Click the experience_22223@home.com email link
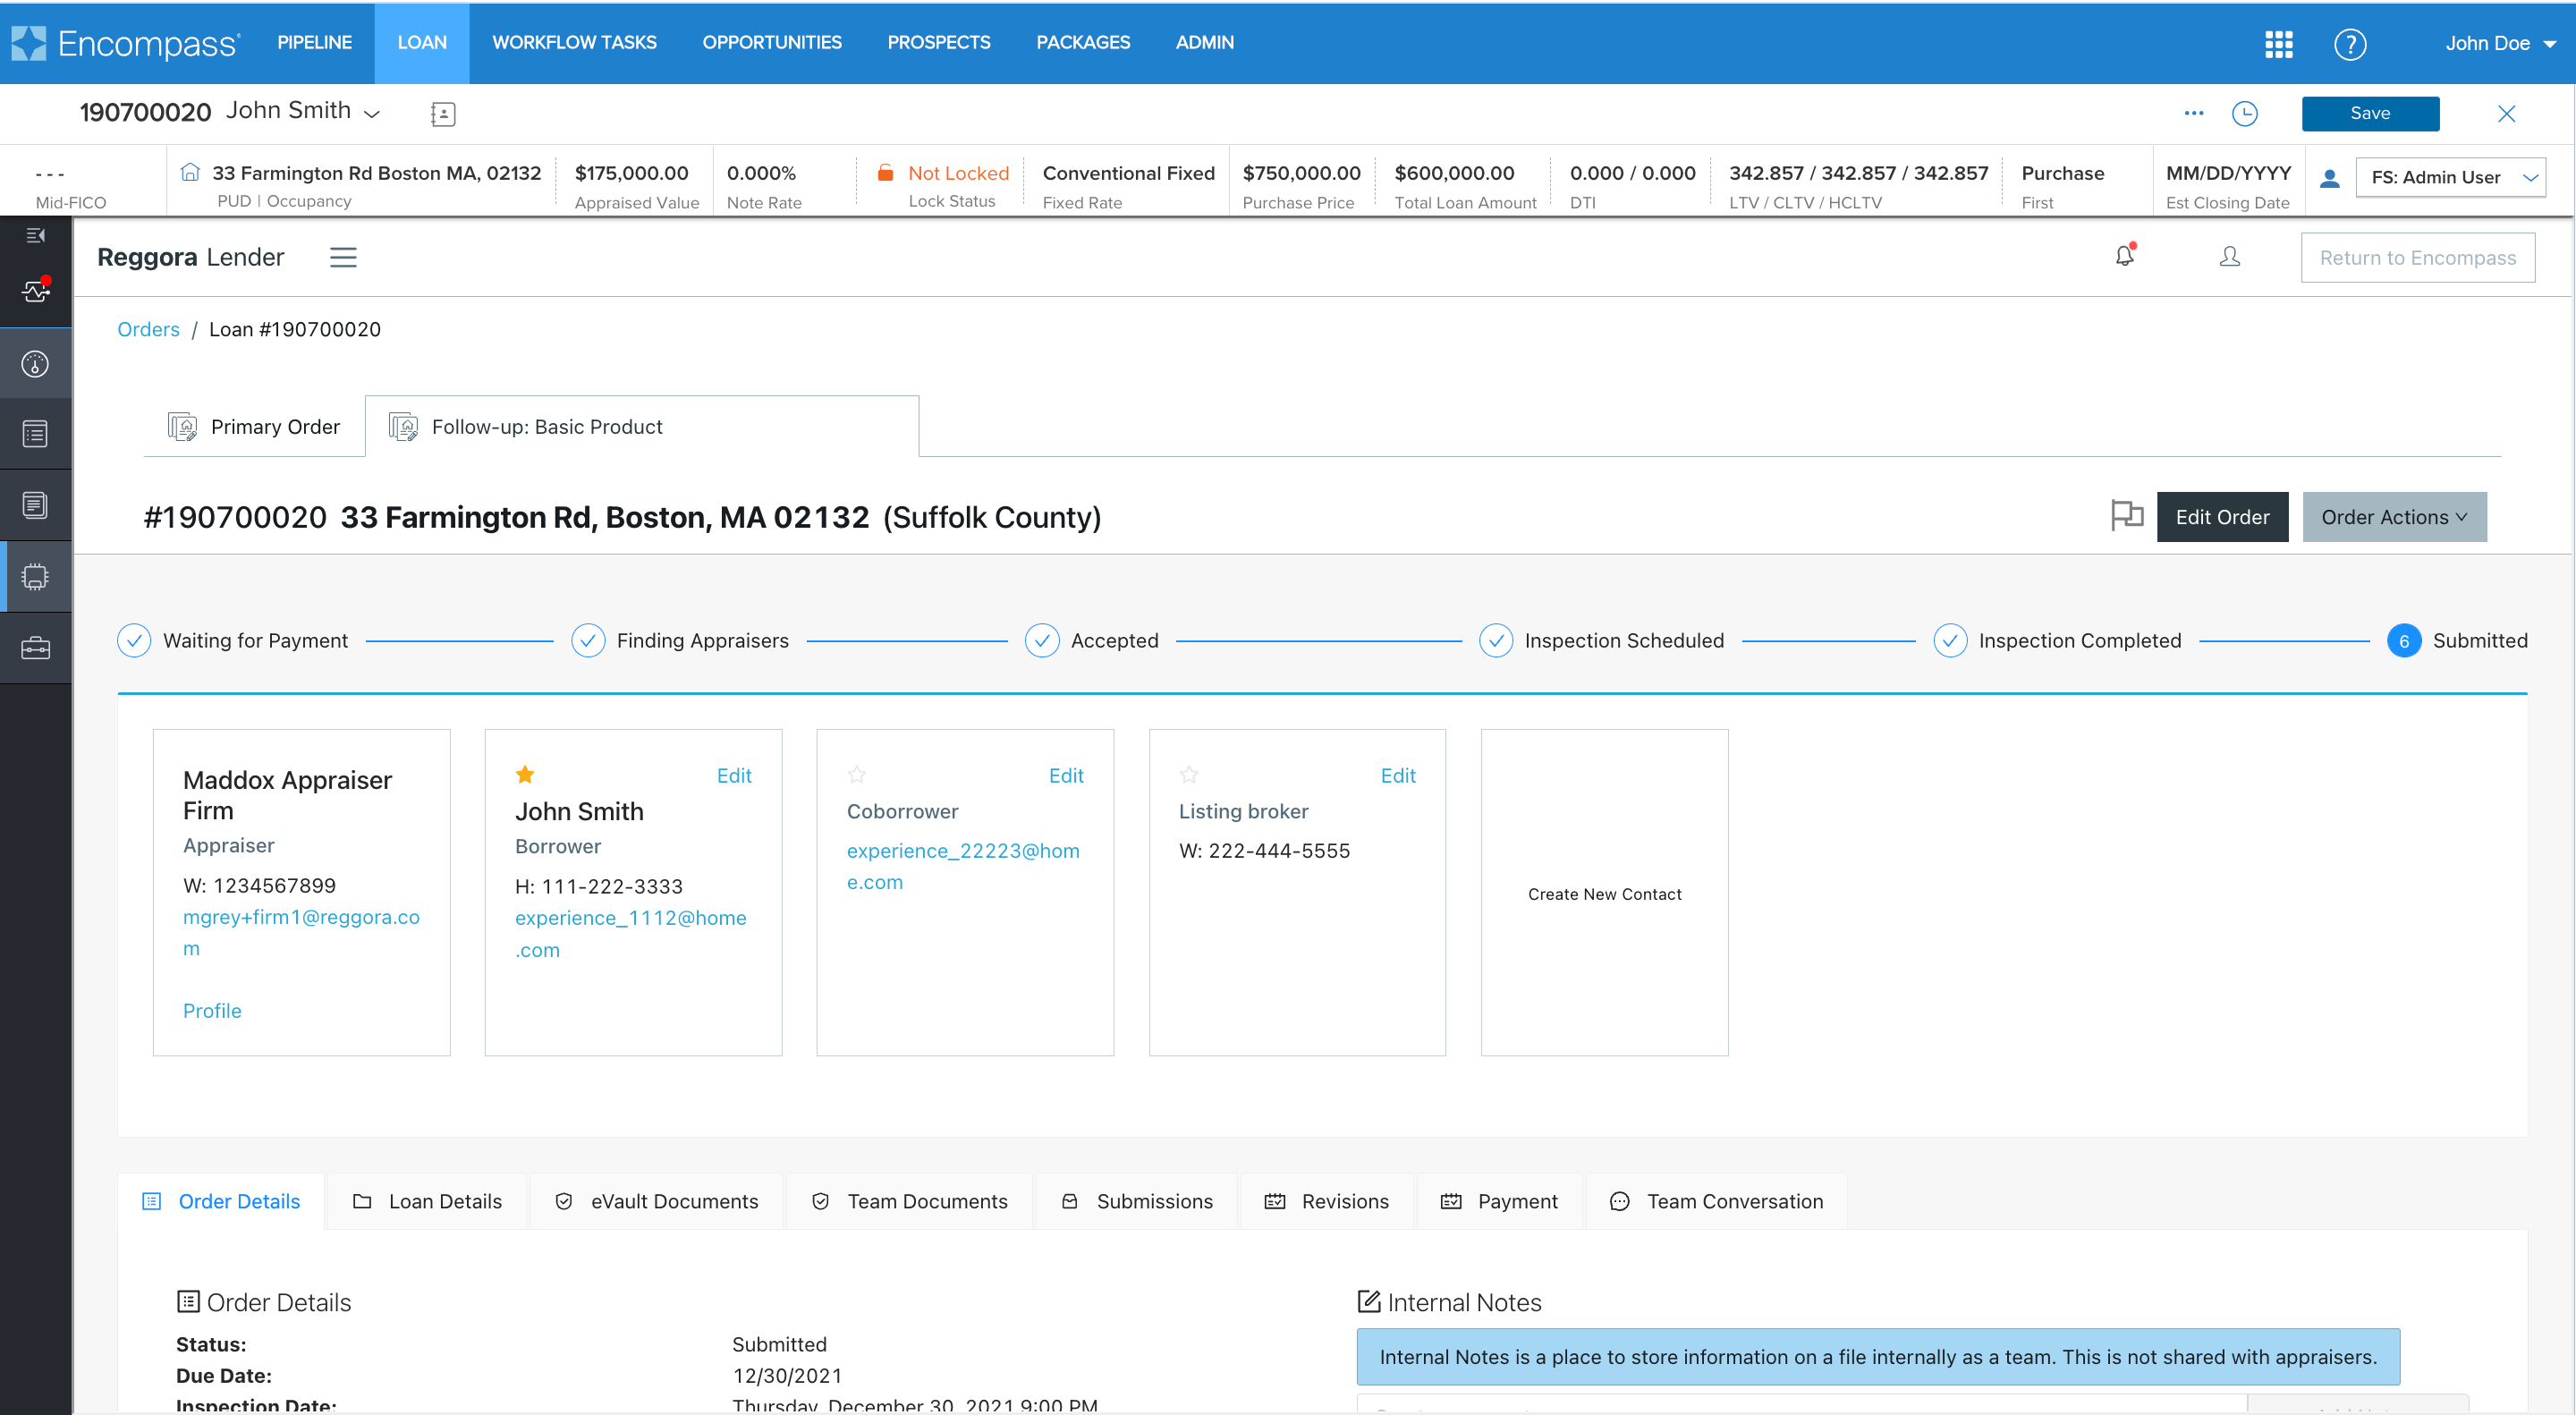This screenshot has height=1415, width=2576. 962,866
